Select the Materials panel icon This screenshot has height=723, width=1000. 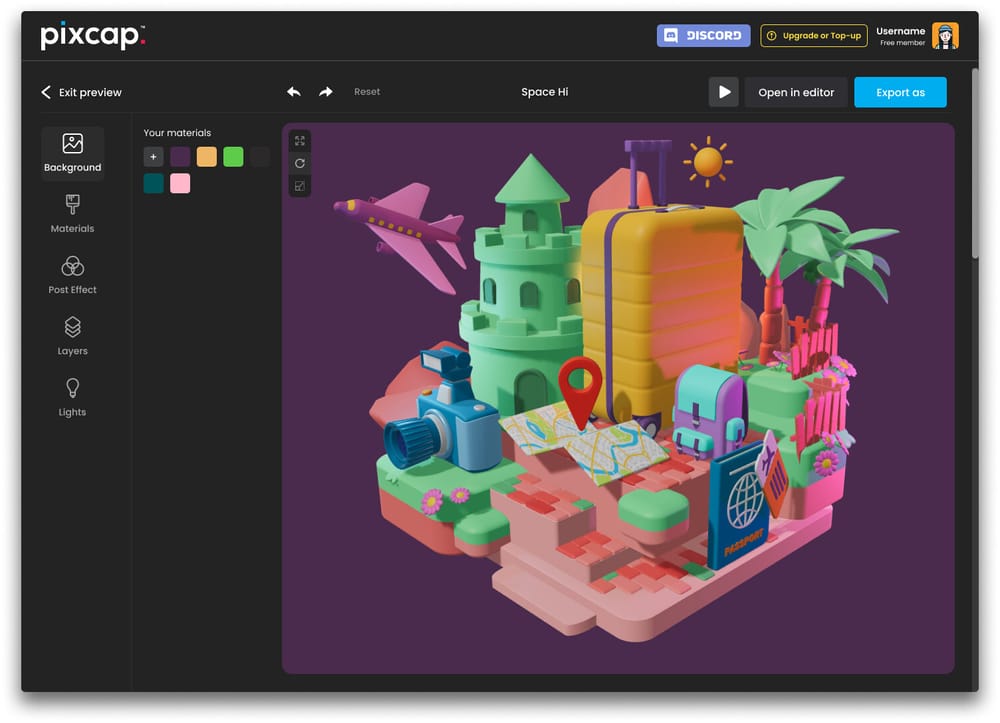72,213
